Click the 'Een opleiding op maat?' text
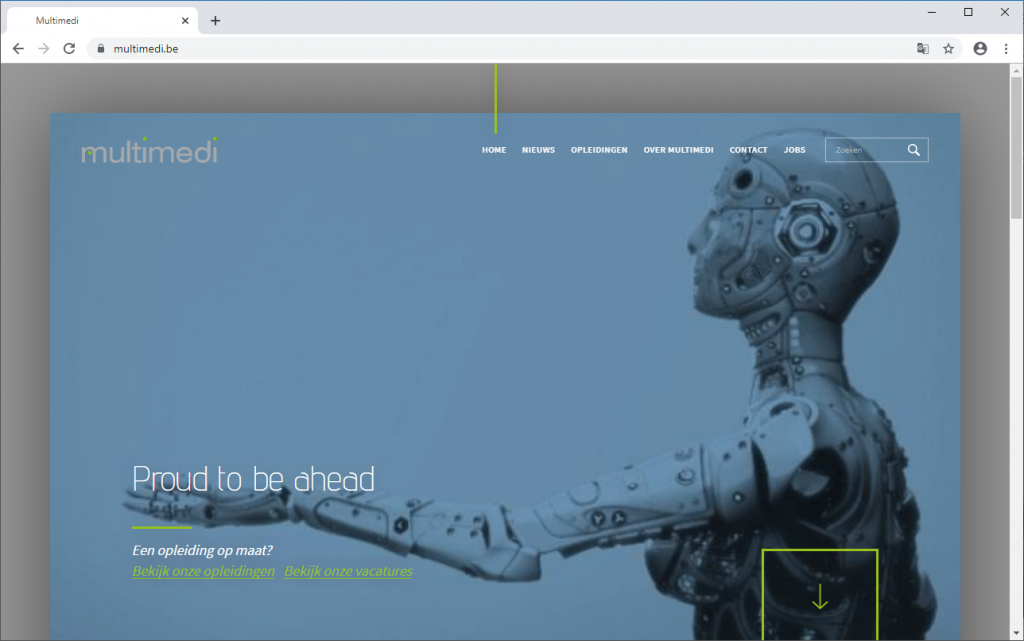The width and height of the screenshot is (1024, 641). (x=202, y=550)
